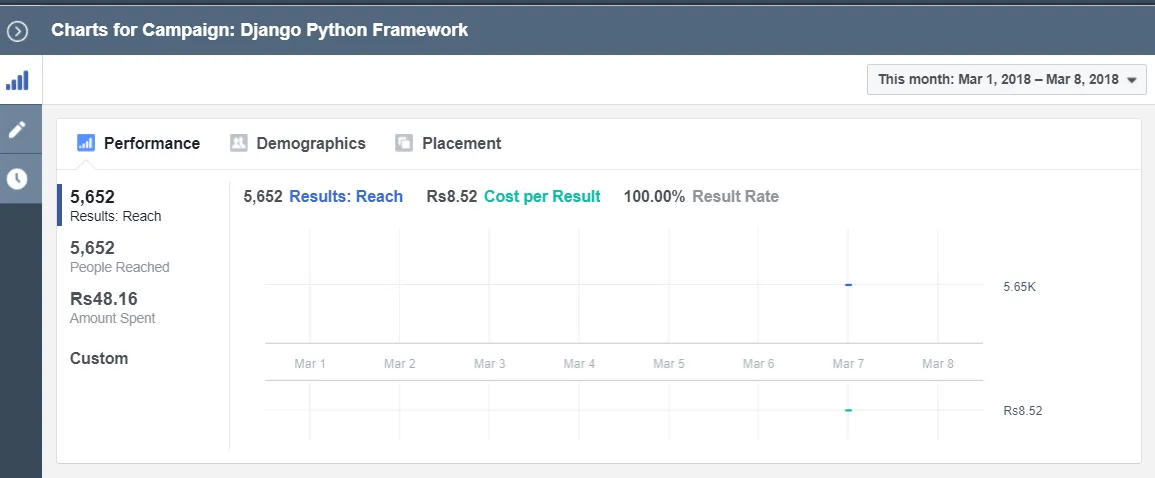Click the Mar 6 axis label
Image resolution: width=1155 pixels, height=478 pixels.
tap(758, 363)
